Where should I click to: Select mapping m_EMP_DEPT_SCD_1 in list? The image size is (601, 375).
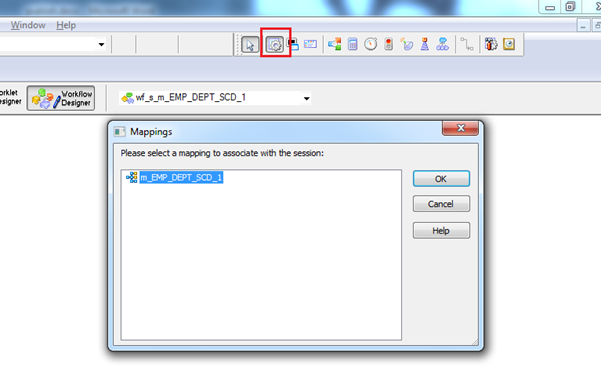tap(181, 178)
